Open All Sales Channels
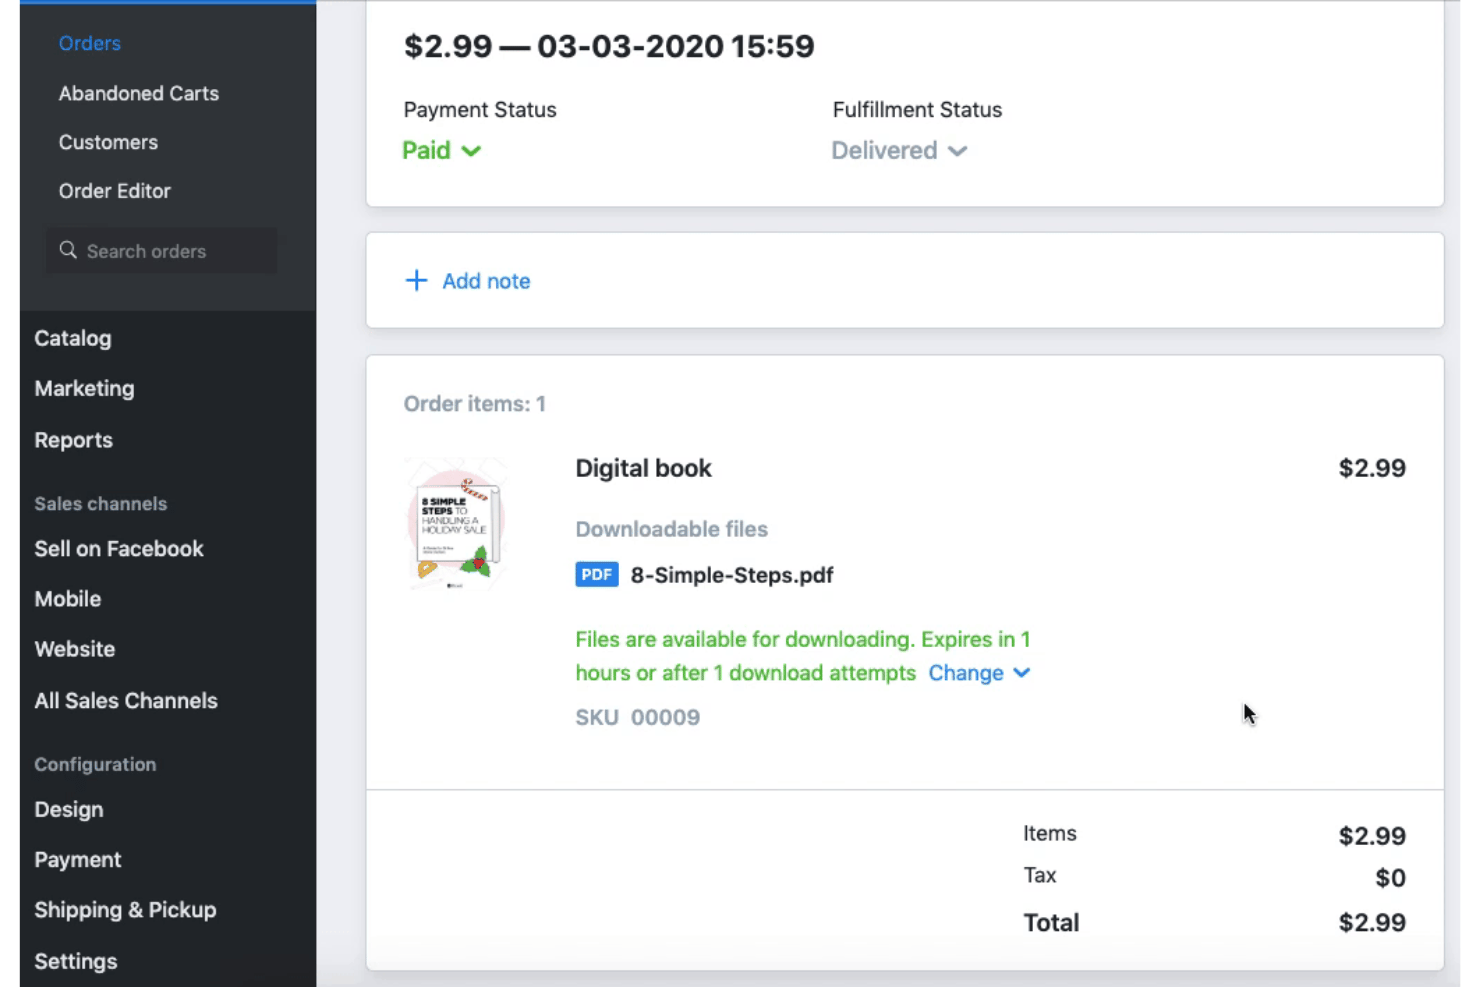1480x987 pixels. 126,701
